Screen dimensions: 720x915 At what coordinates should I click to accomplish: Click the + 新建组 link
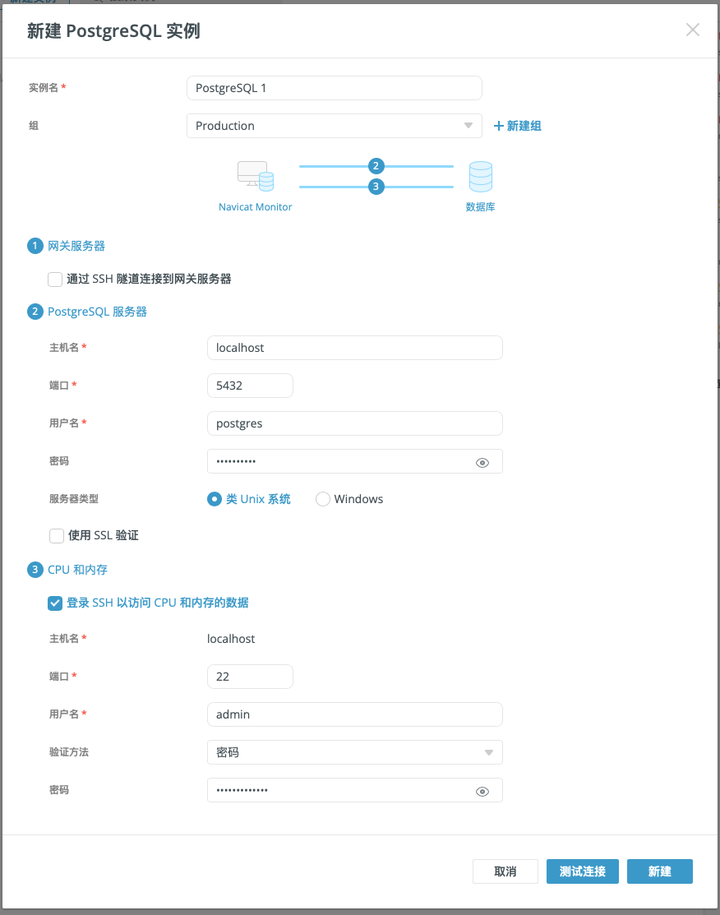[518, 126]
